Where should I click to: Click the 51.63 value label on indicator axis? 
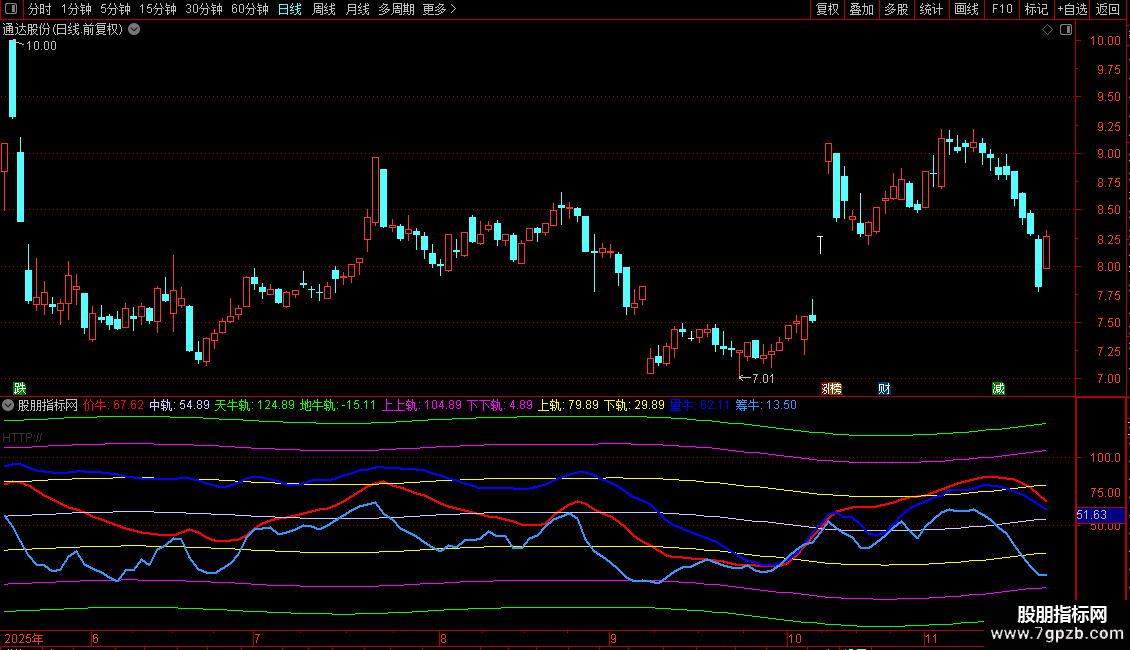click(x=1091, y=515)
